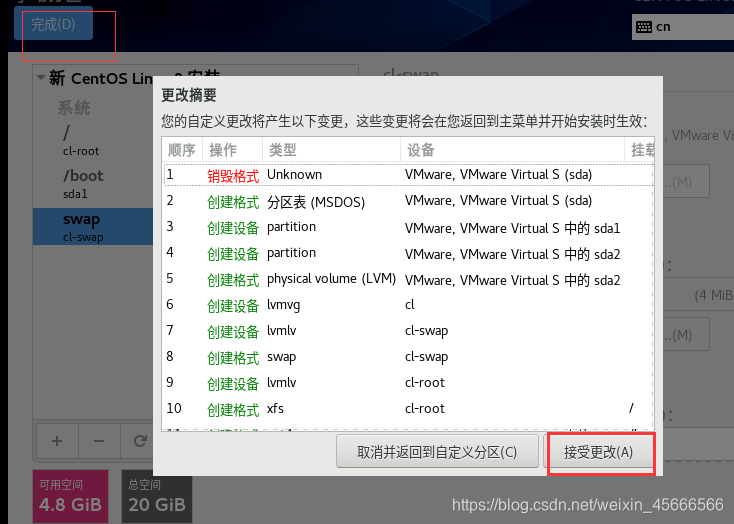
Task: Select row 4 partition sda2
Action: pos(408,253)
